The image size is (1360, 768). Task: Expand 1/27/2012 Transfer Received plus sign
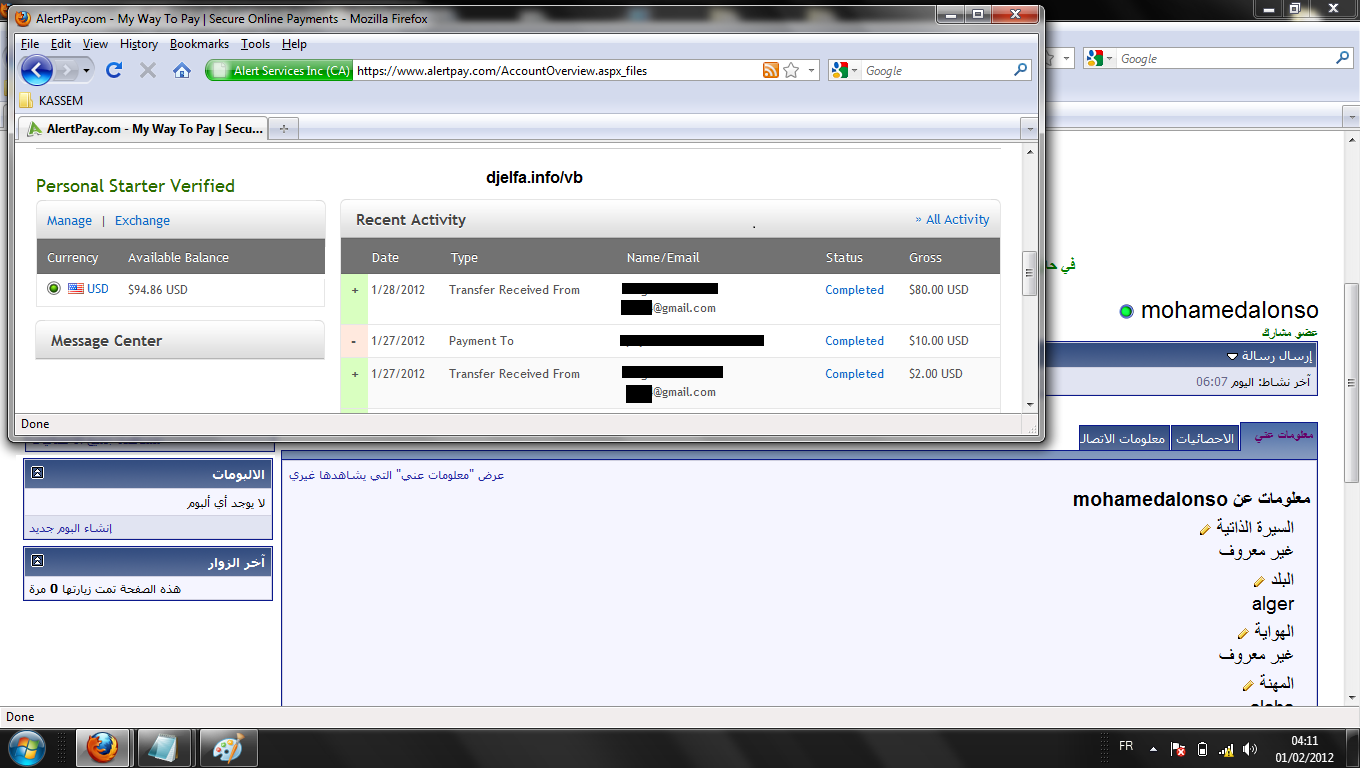click(354, 374)
